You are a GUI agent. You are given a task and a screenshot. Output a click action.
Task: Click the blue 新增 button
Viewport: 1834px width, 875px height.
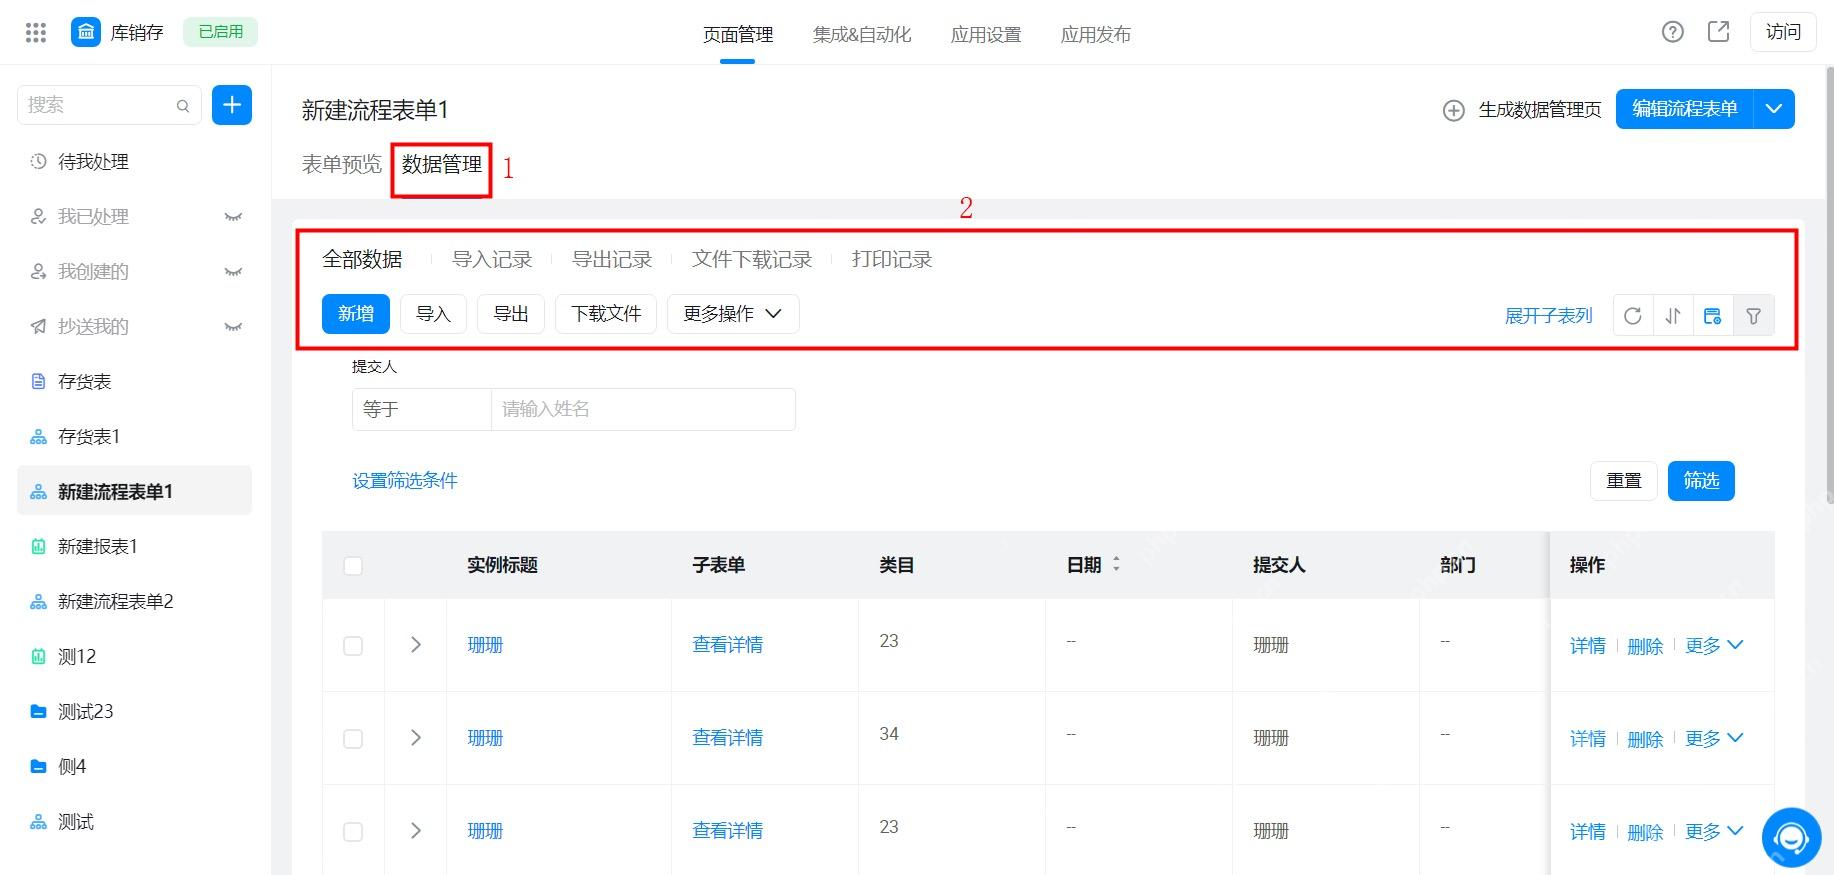356,314
